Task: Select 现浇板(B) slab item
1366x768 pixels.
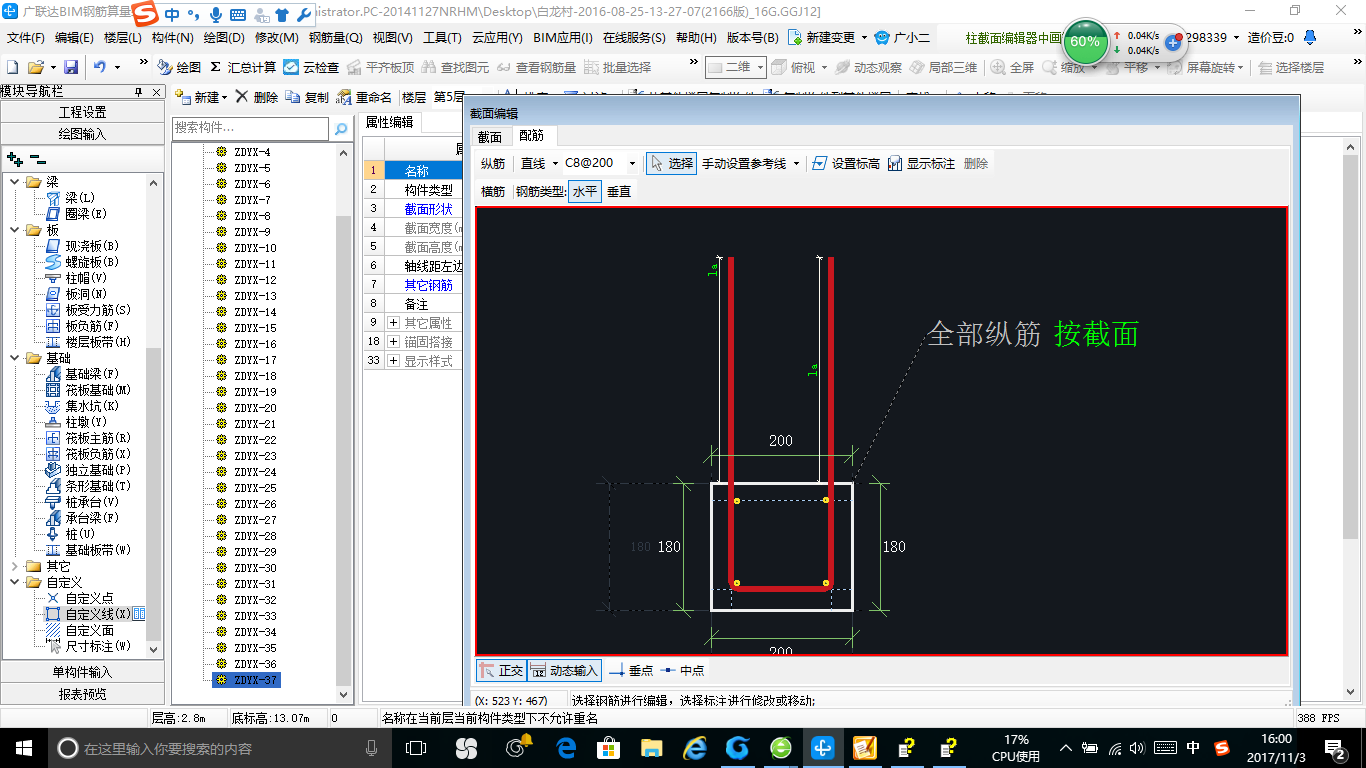Action: coord(82,246)
